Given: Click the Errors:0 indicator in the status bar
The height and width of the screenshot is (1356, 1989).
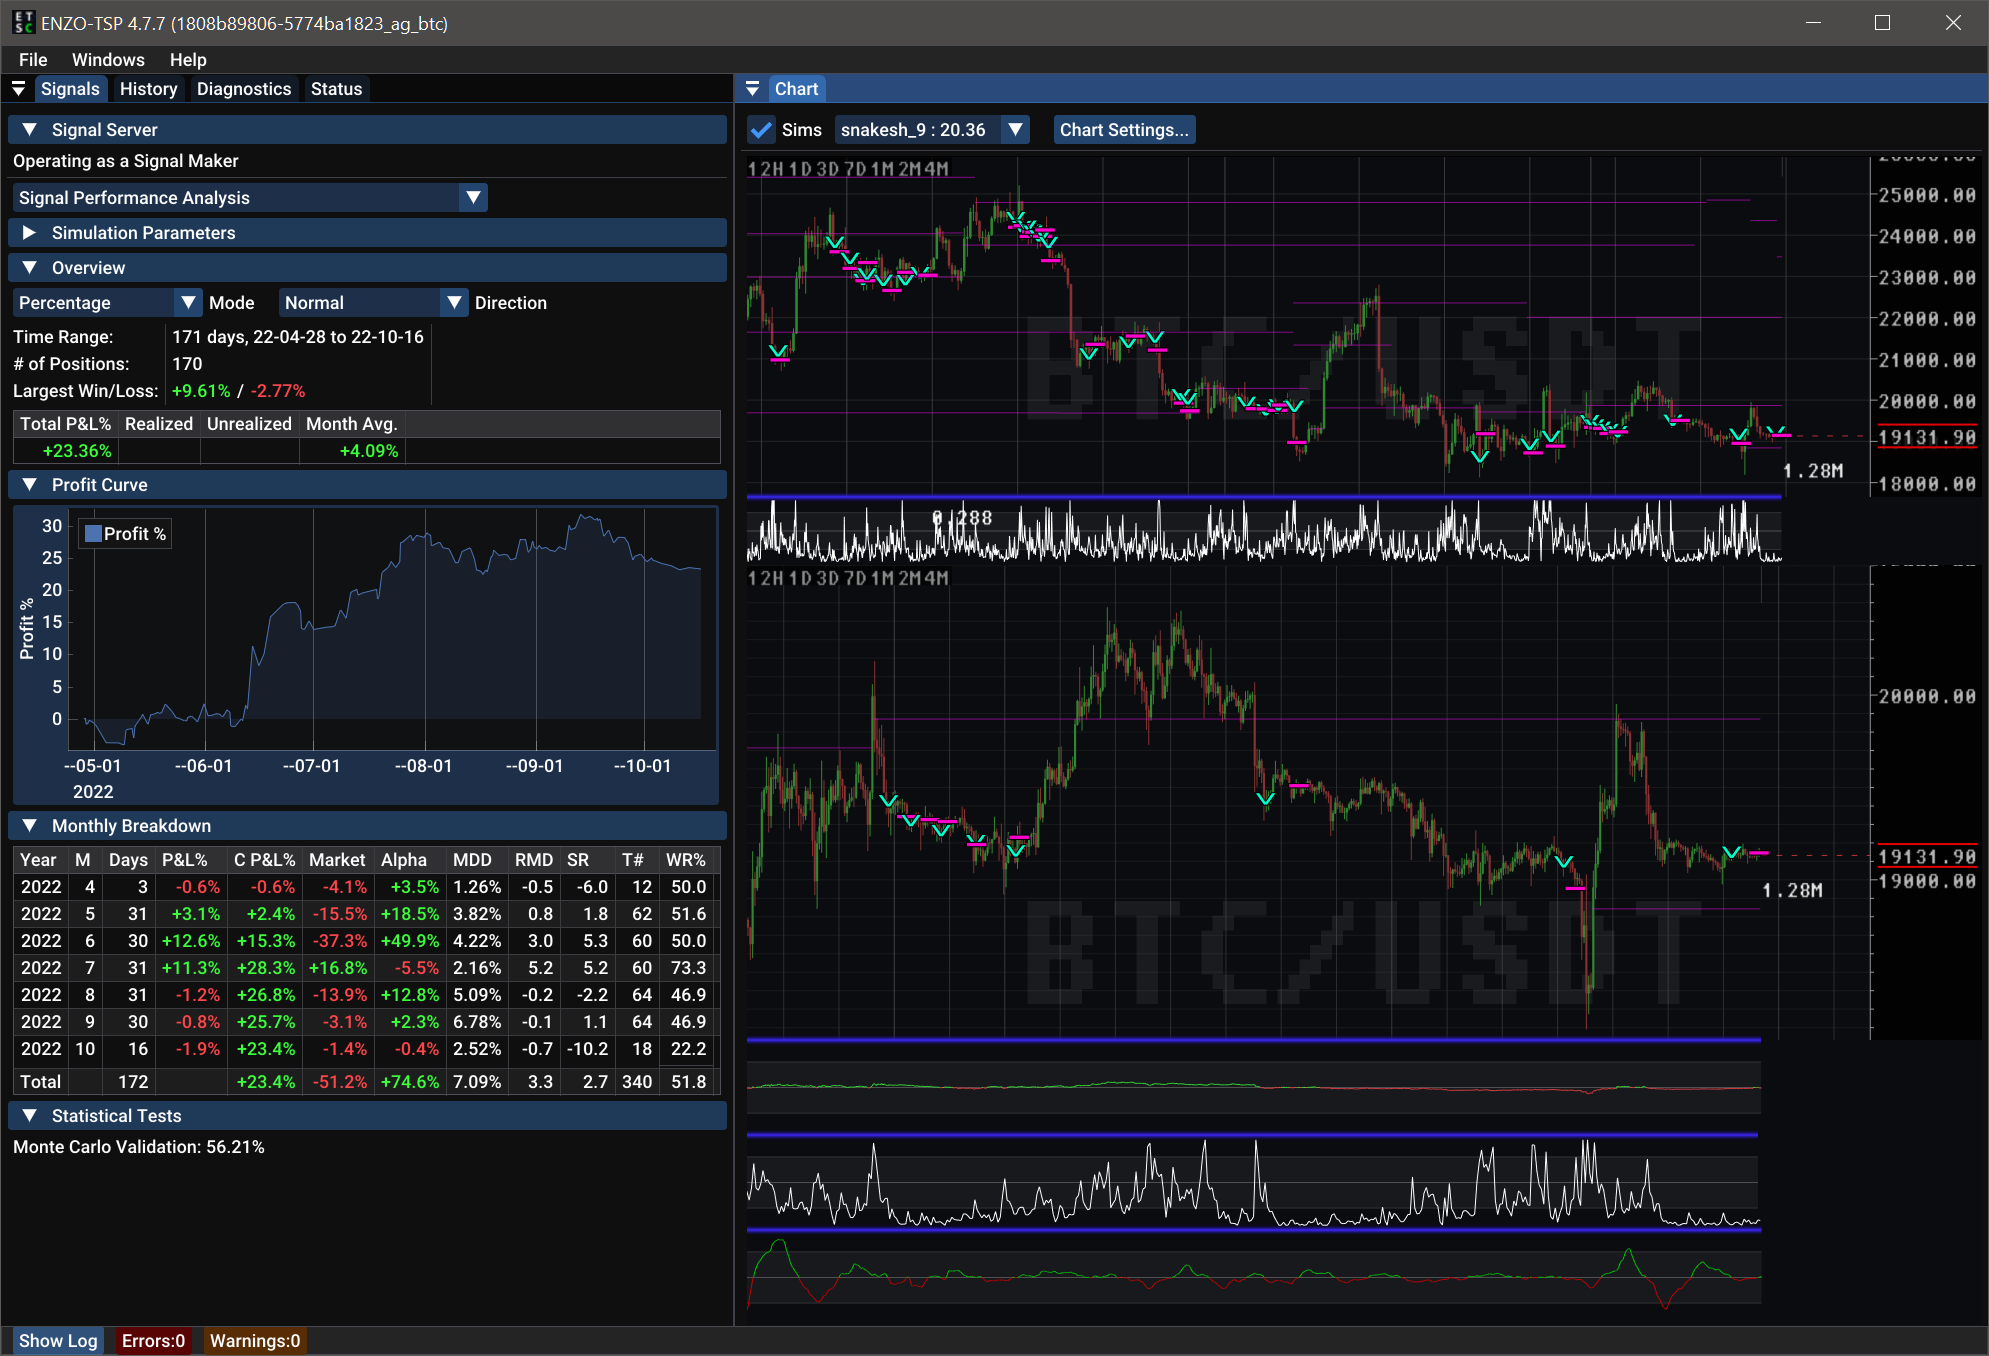Looking at the screenshot, I should 152,1340.
